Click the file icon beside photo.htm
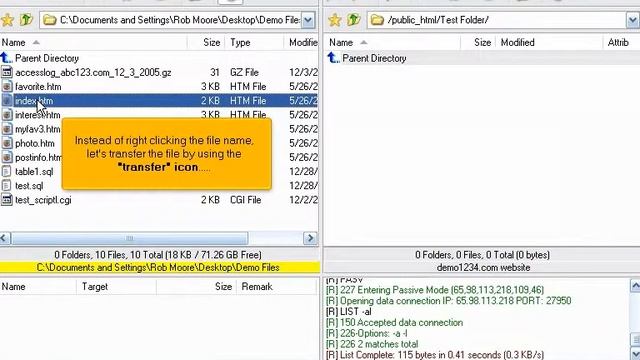640x360 pixels. click(7, 143)
